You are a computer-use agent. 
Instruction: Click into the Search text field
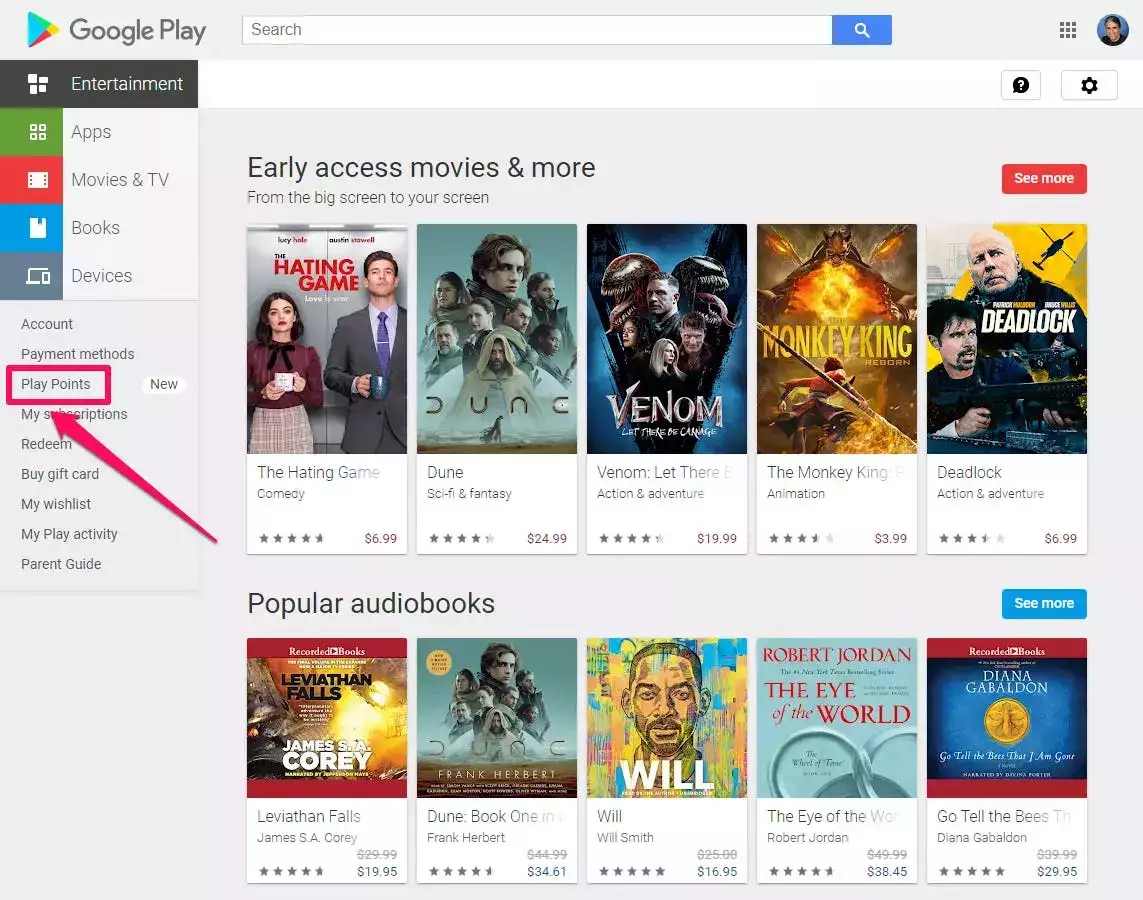[536, 30]
